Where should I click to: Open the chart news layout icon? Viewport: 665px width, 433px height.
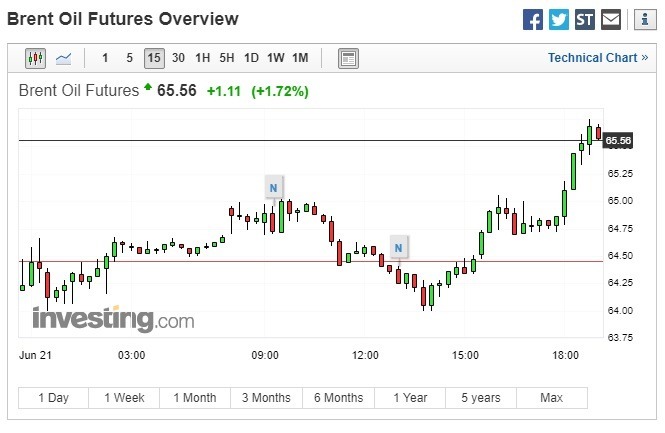[348, 58]
